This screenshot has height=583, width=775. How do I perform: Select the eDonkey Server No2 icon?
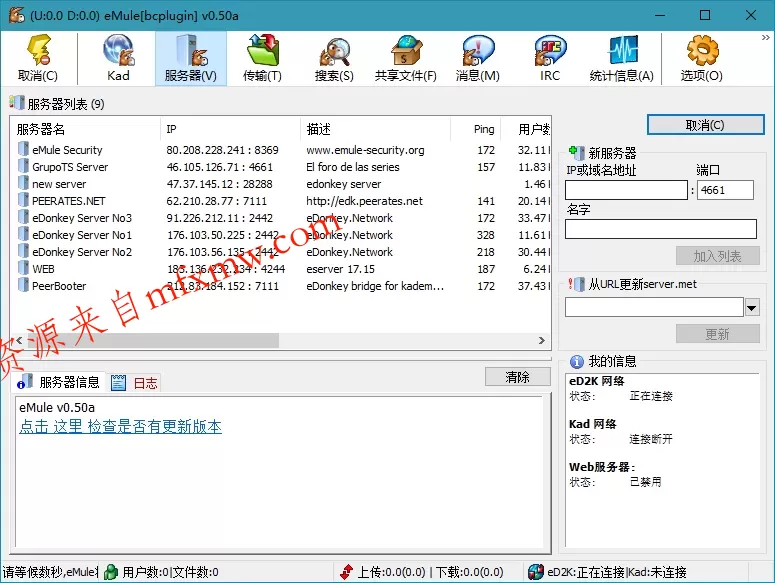pos(23,251)
